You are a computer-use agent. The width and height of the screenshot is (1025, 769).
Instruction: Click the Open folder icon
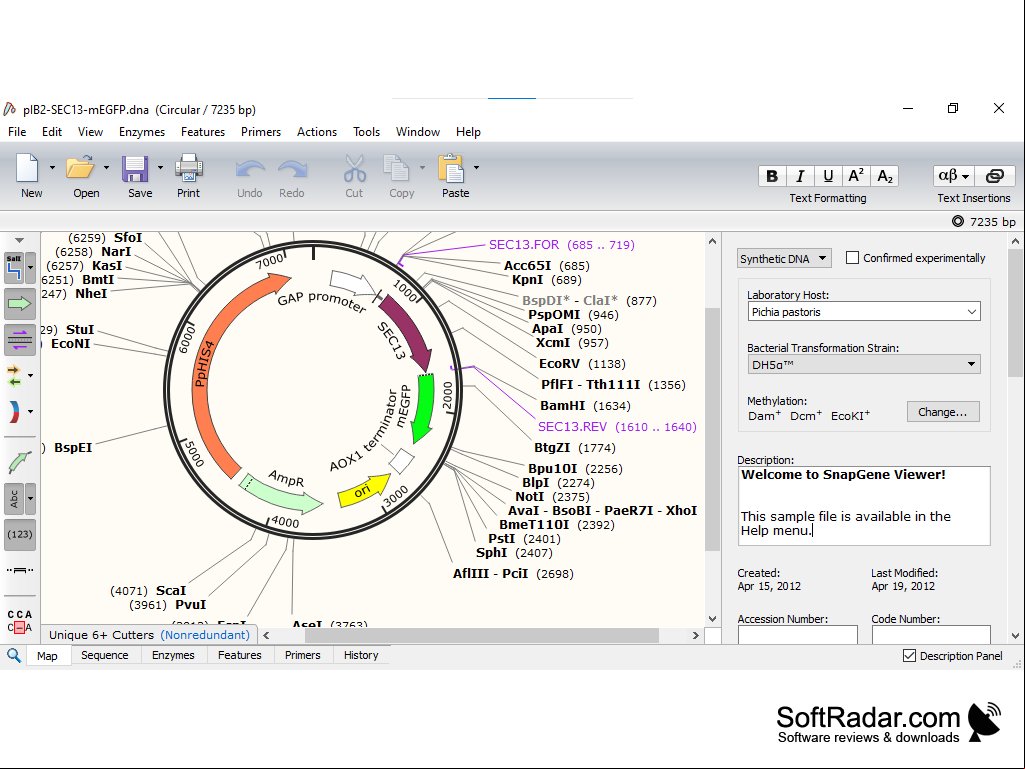(x=80, y=168)
